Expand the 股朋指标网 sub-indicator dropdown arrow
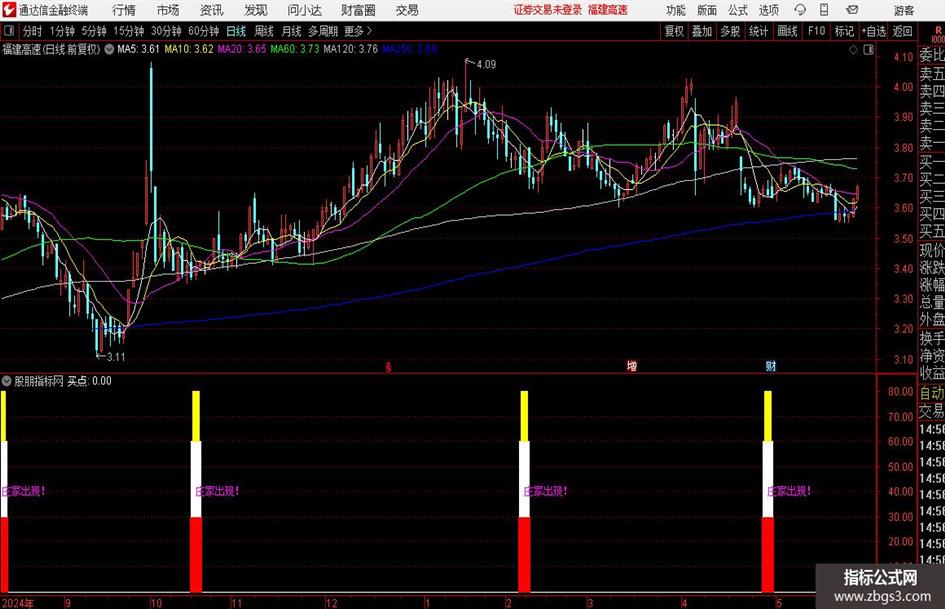 (x=7, y=380)
